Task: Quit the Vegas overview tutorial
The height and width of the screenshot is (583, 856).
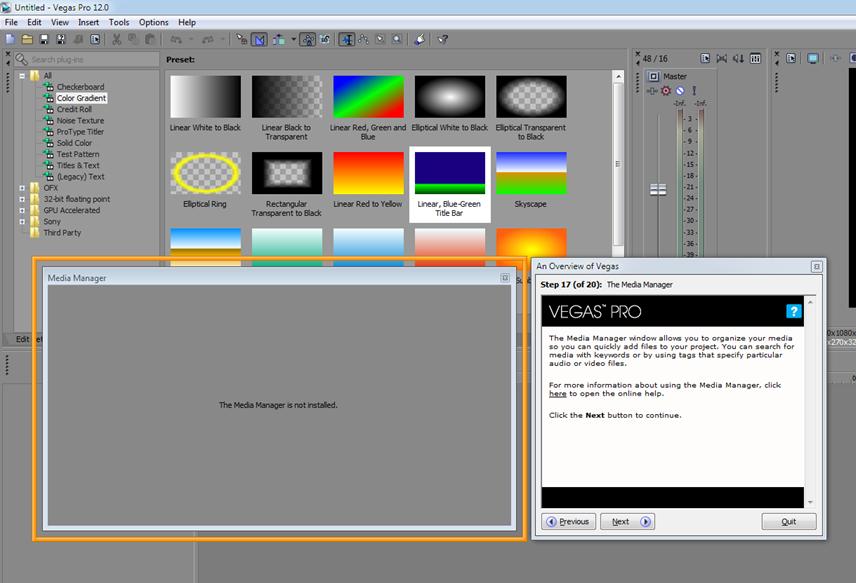Action: tap(789, 521)
